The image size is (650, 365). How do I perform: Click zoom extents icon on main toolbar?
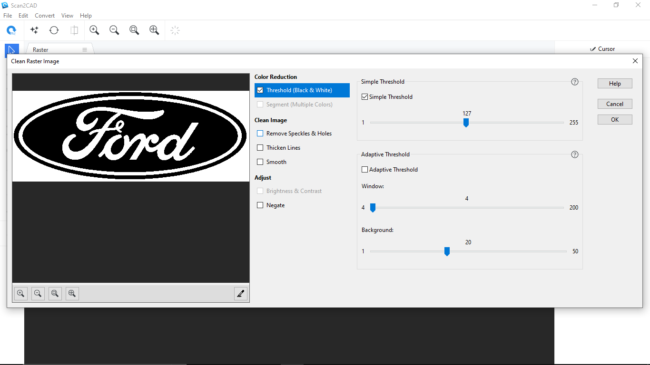(x=154, y=30)
